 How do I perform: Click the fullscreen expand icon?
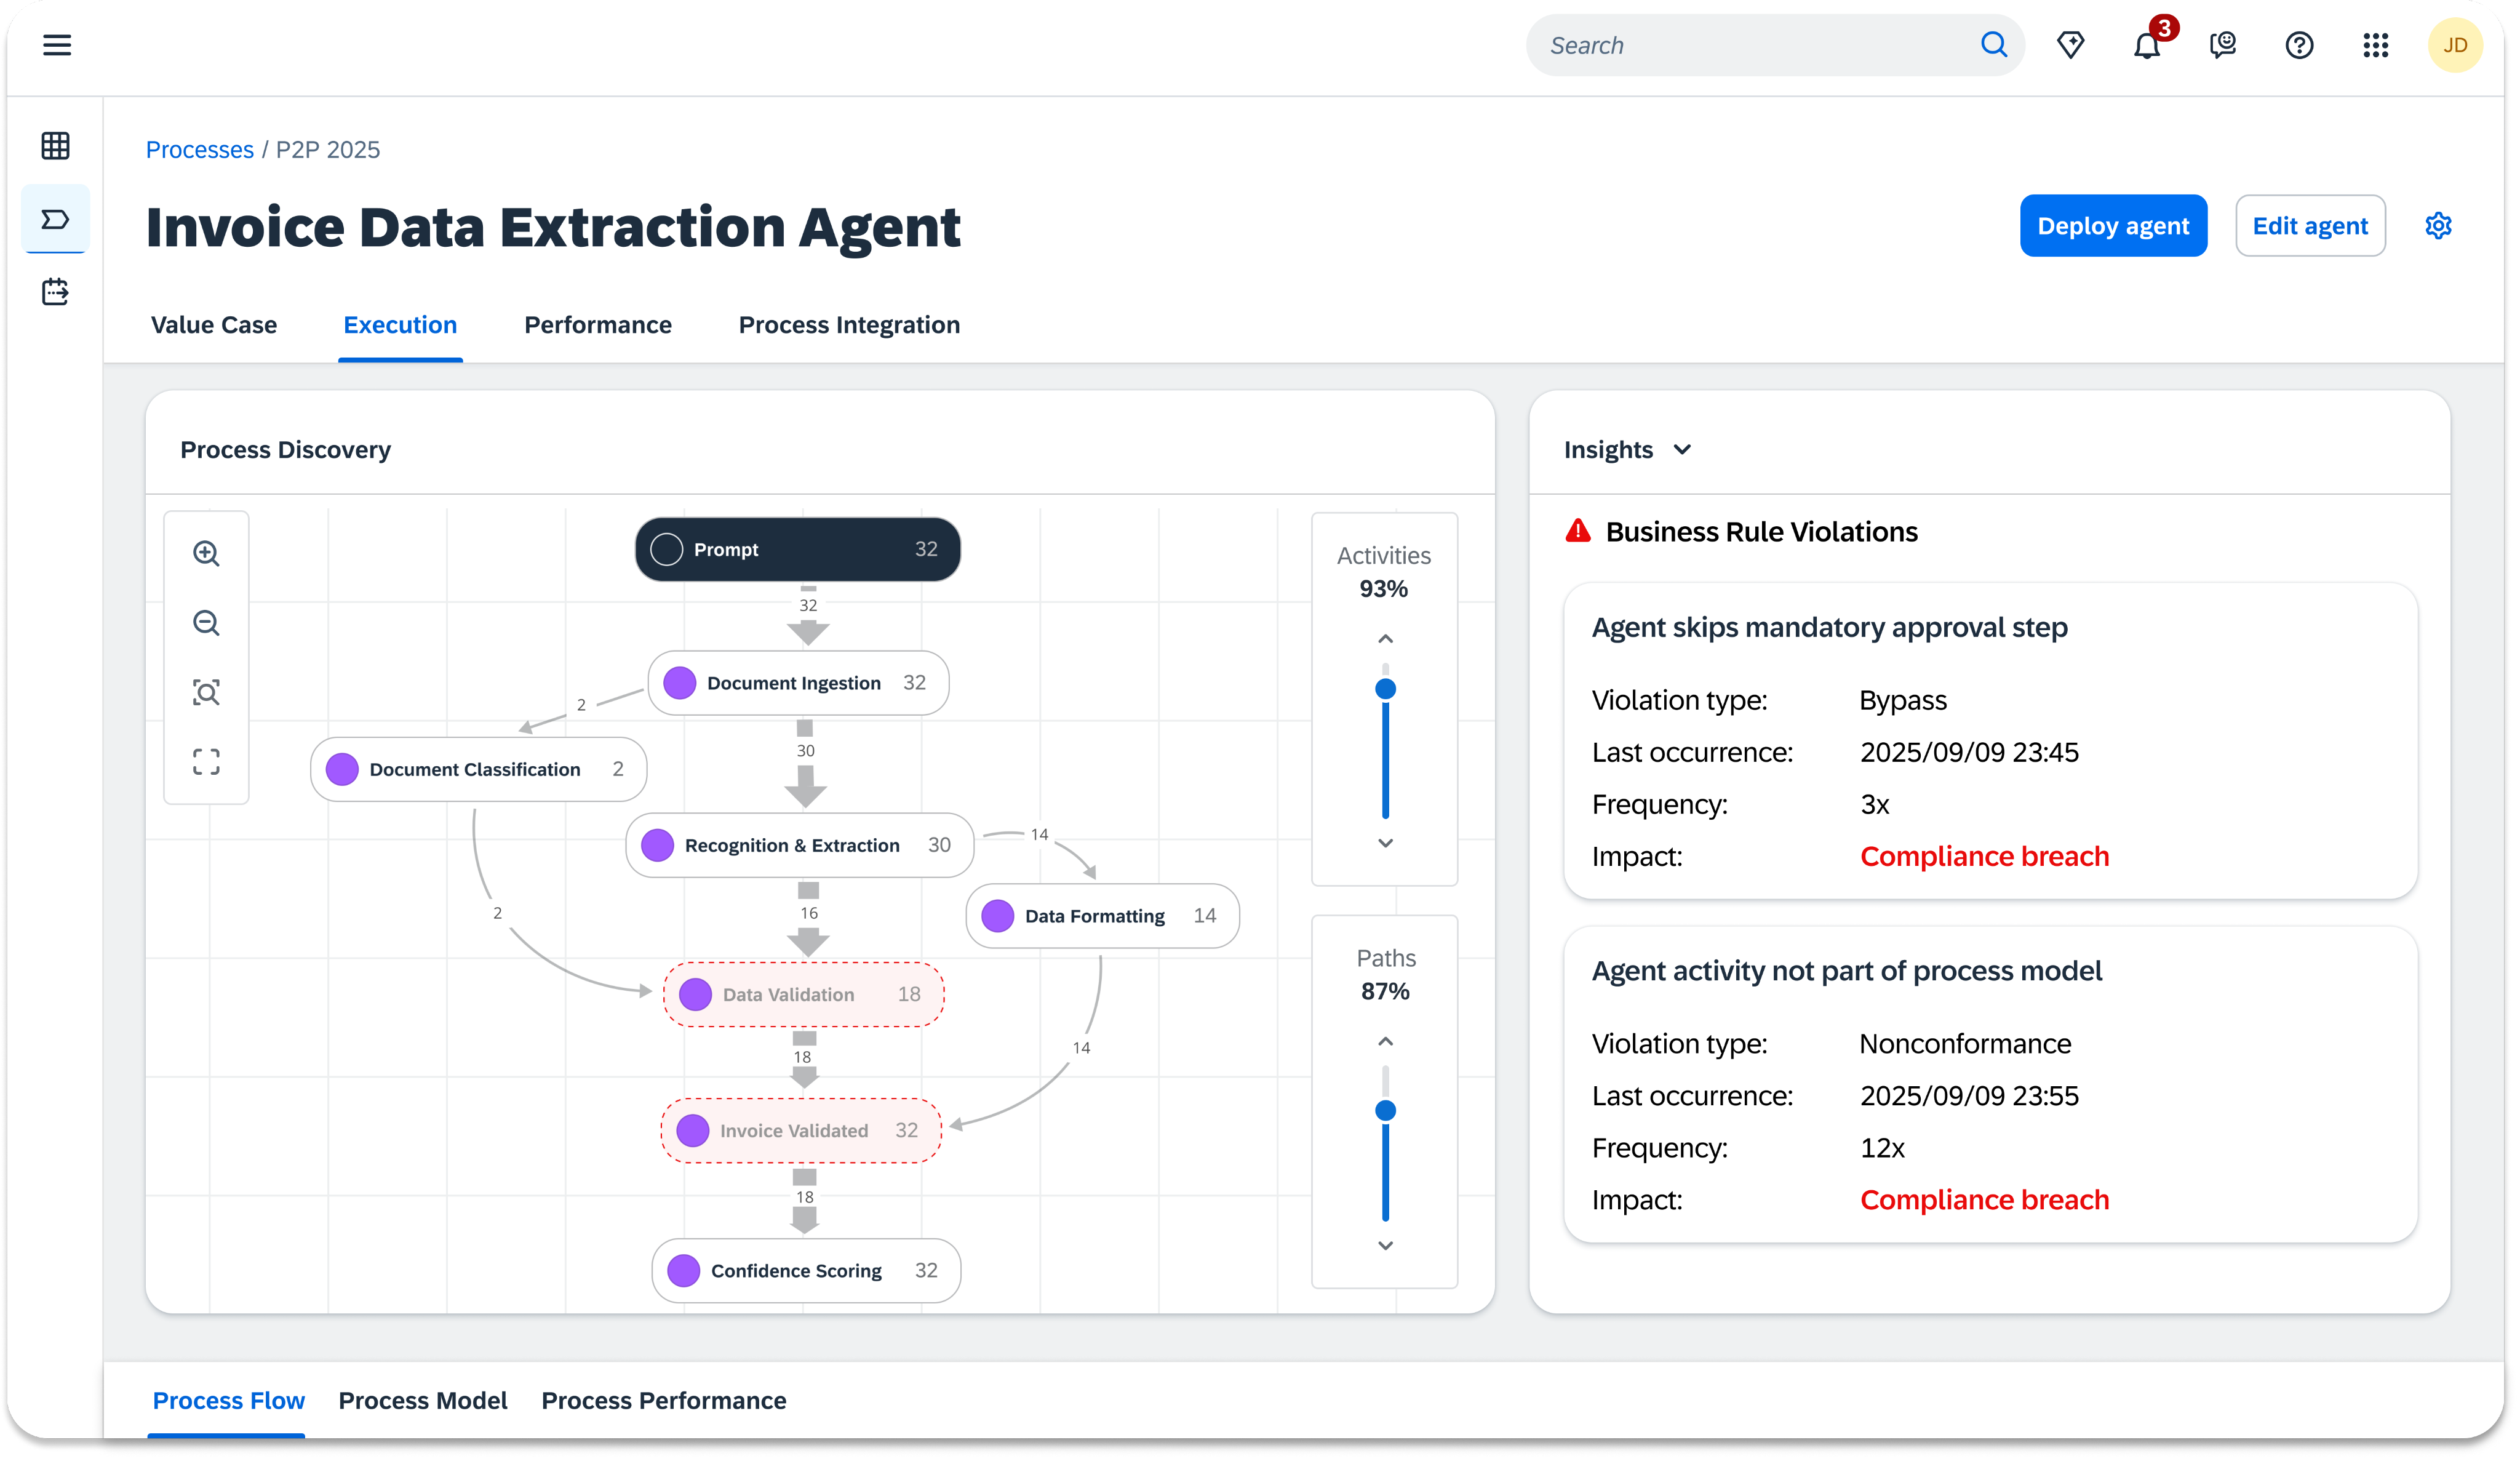click(x=206, y=762)
